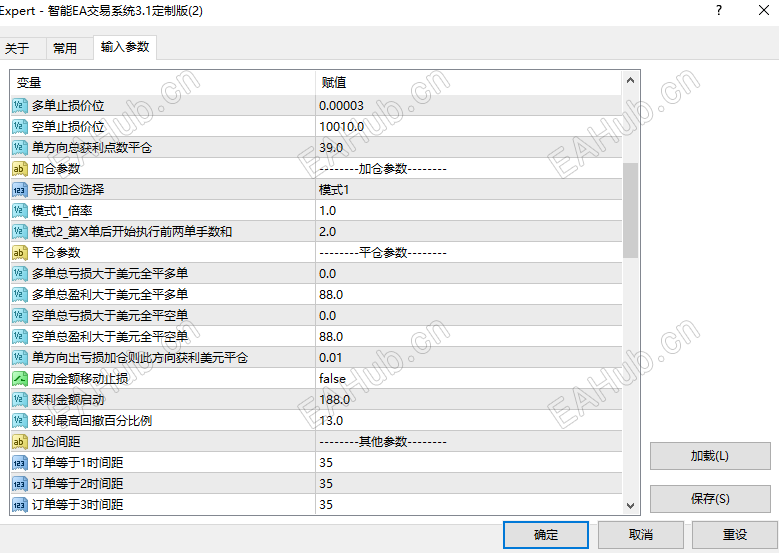Click the green boolean icon beside 启动金额移动止损
Image resolution: width=779 pixels, height=553 pixels.
coord(19,378)
